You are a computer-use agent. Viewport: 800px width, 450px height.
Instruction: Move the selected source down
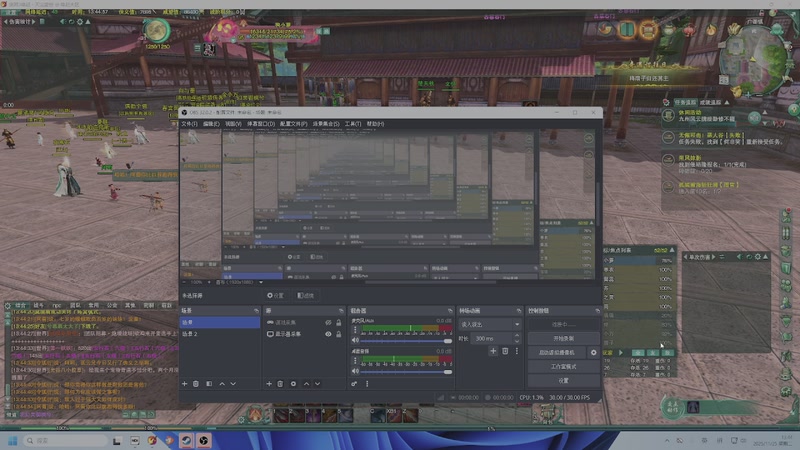click(x=317, y=384)
